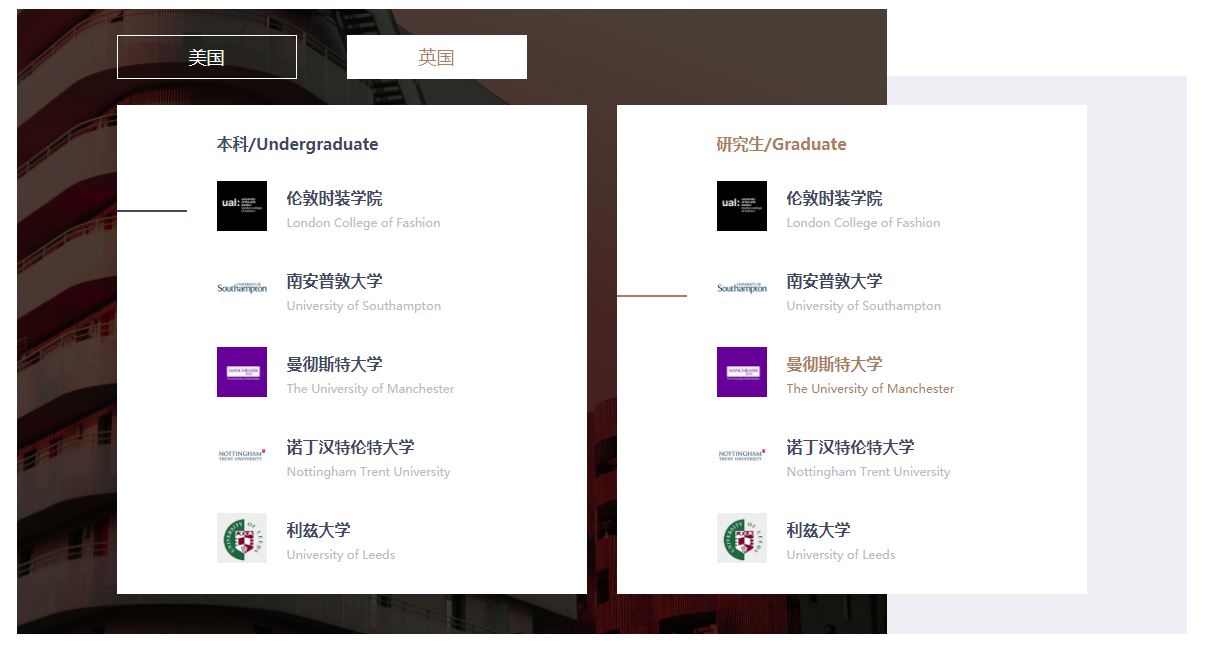
Task: Select the 研究生/Graduate heading
Action: click(781, 144)
